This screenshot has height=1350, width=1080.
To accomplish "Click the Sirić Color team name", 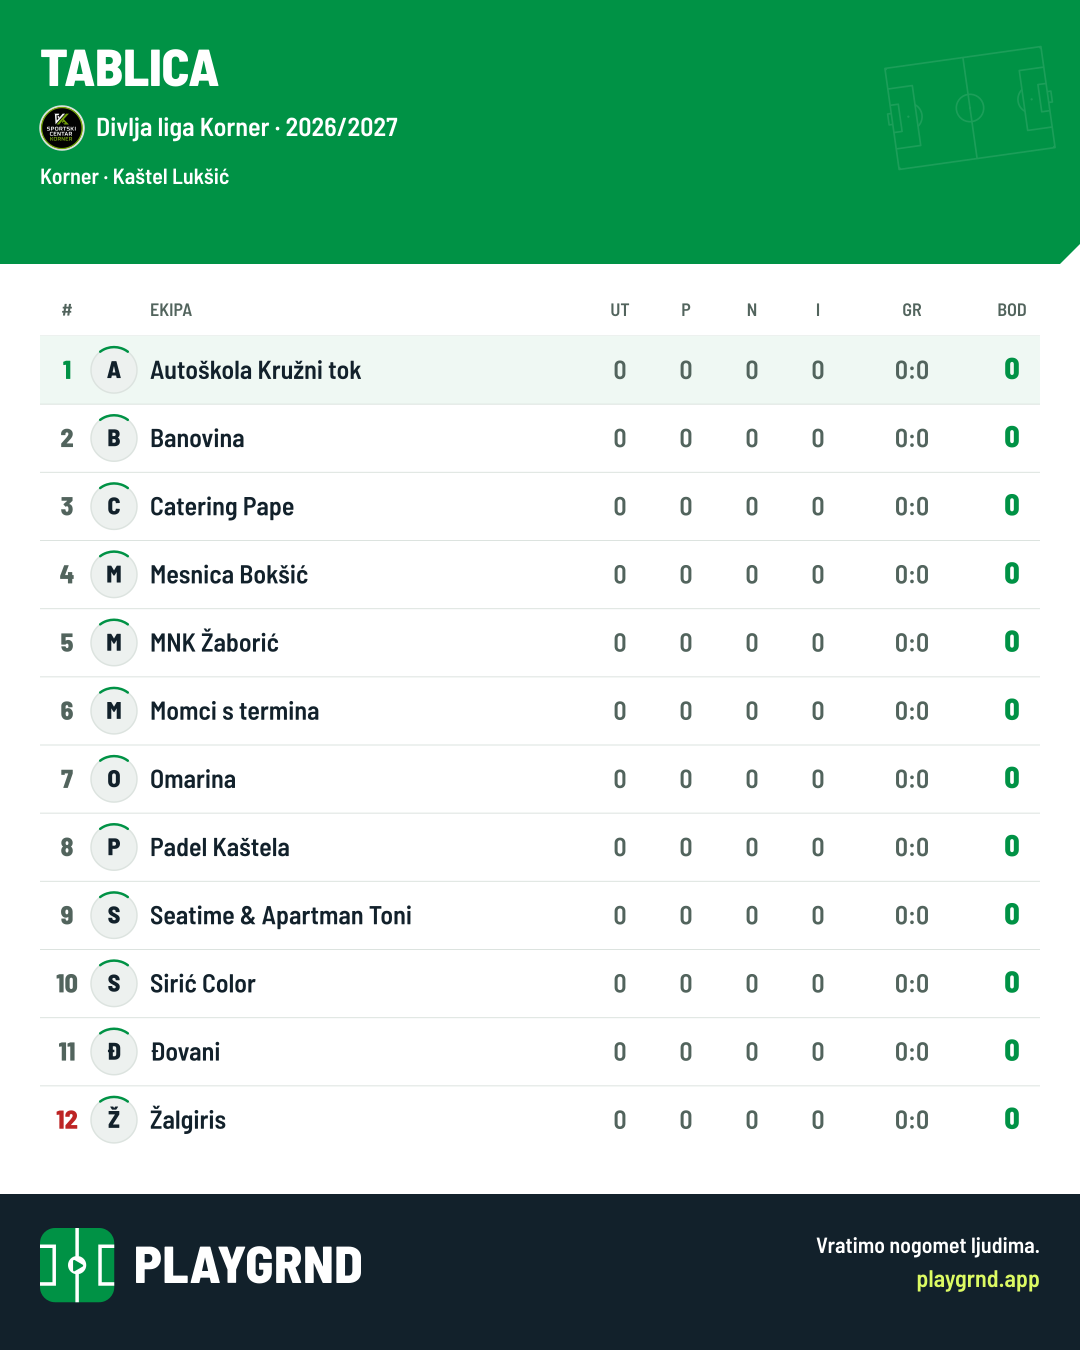I will pos(203,984).
